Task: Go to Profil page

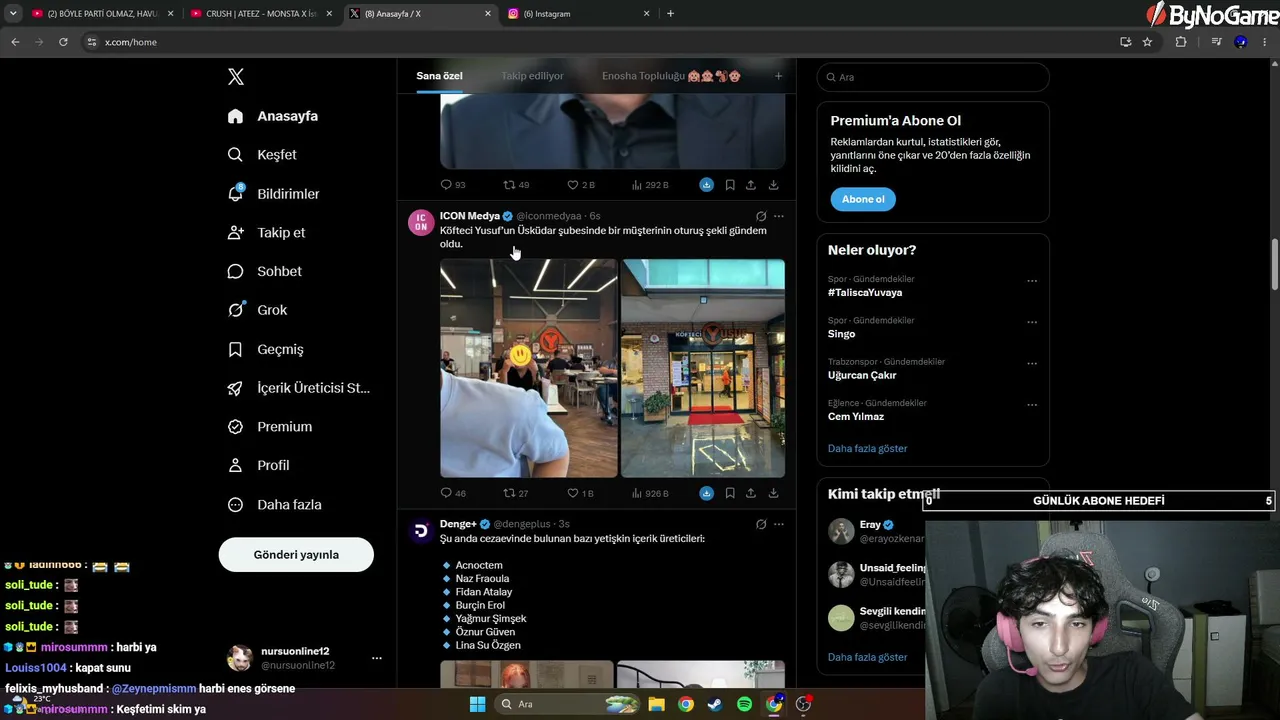Action: [258, 466]
